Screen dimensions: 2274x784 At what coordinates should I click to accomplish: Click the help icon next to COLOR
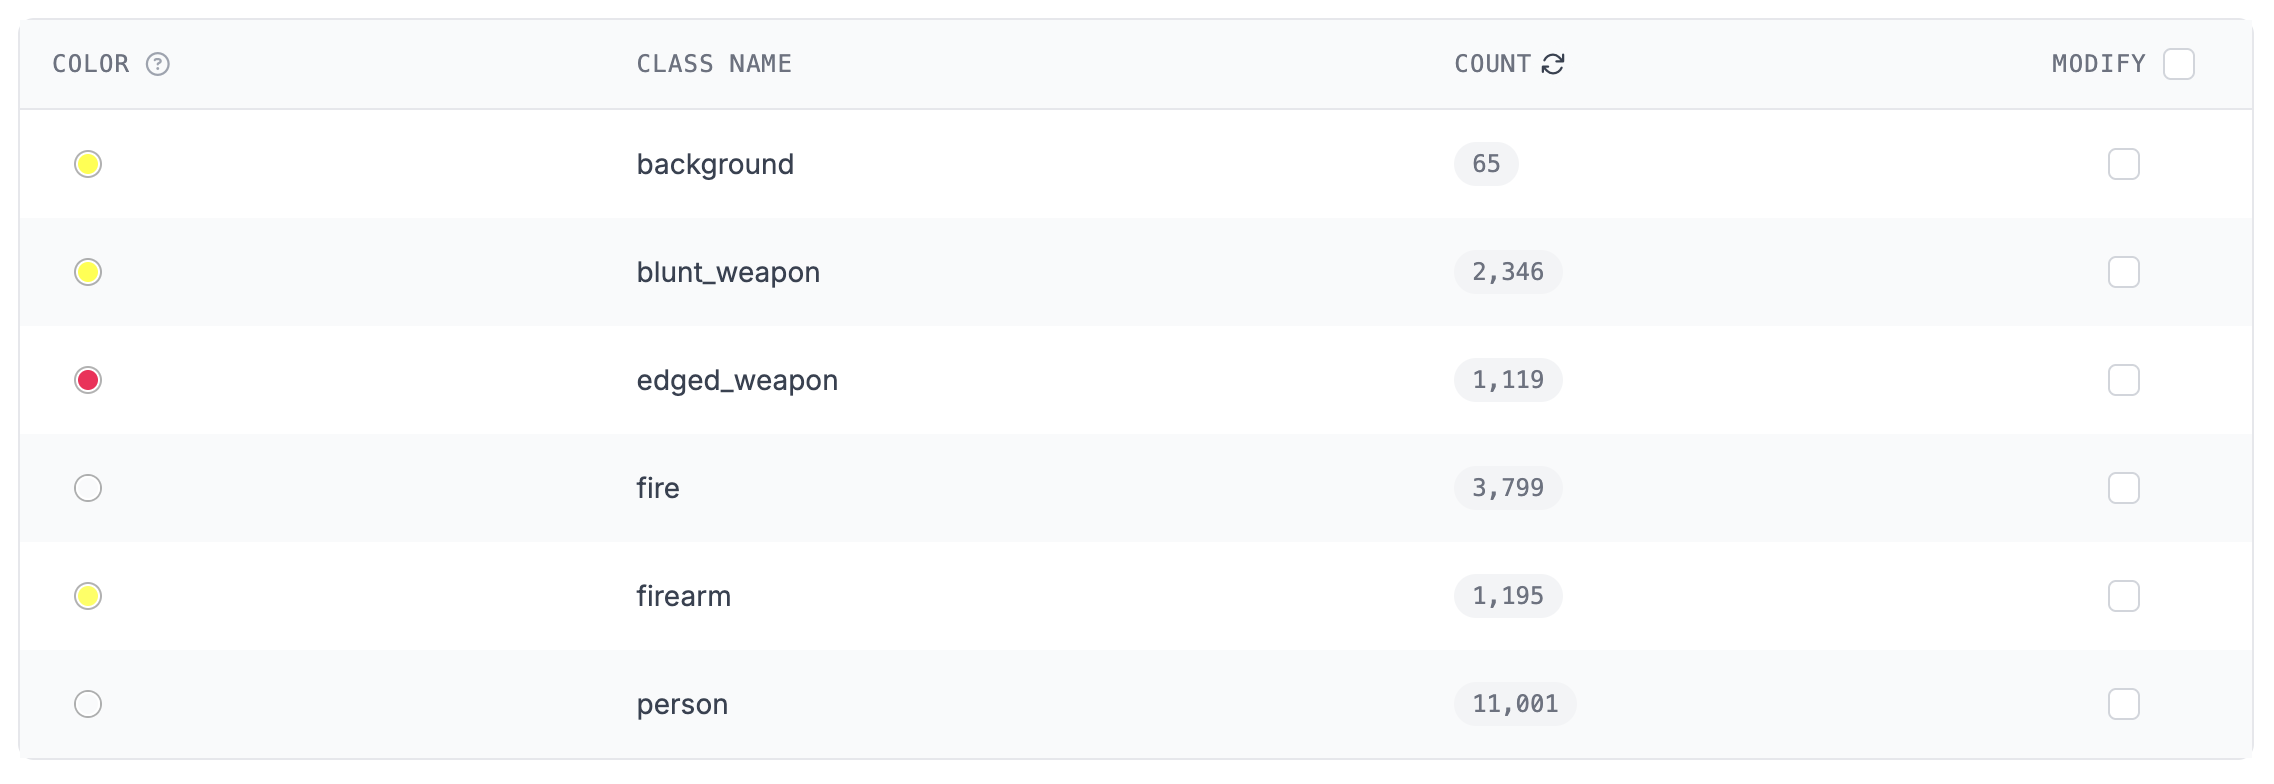[158, 64]
